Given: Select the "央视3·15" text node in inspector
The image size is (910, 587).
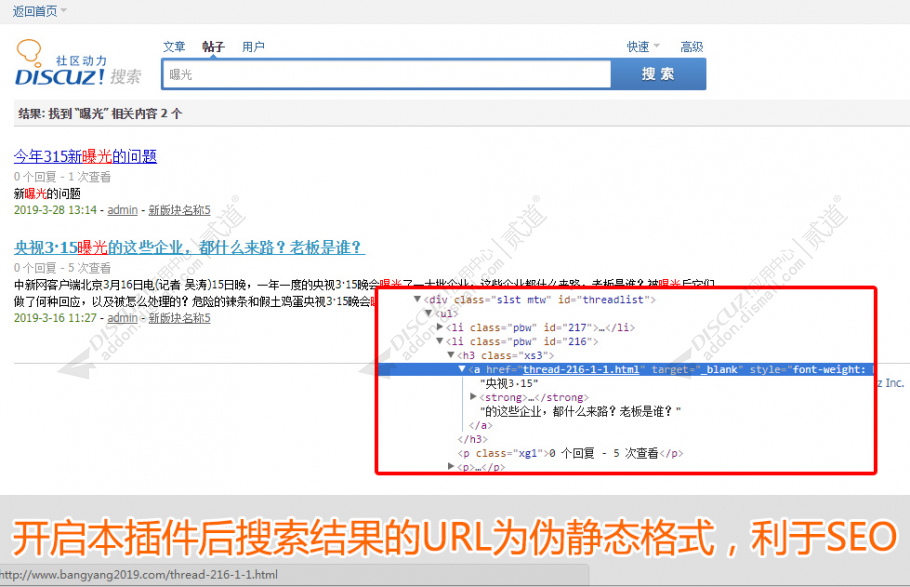Looking at the screenshot, I should pos(509,383).
